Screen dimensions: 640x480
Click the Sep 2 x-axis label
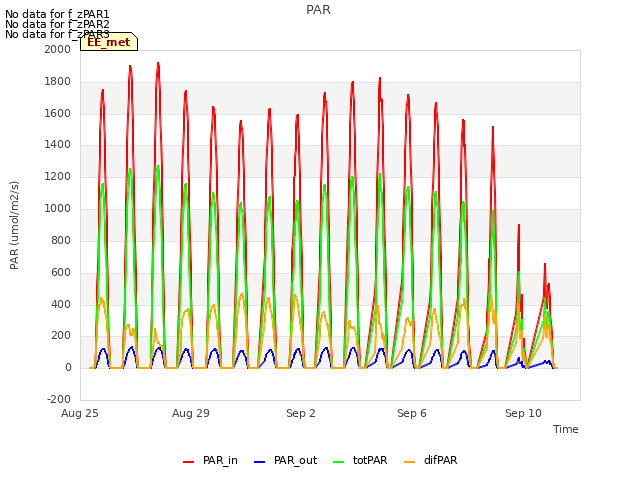[301, 413]
